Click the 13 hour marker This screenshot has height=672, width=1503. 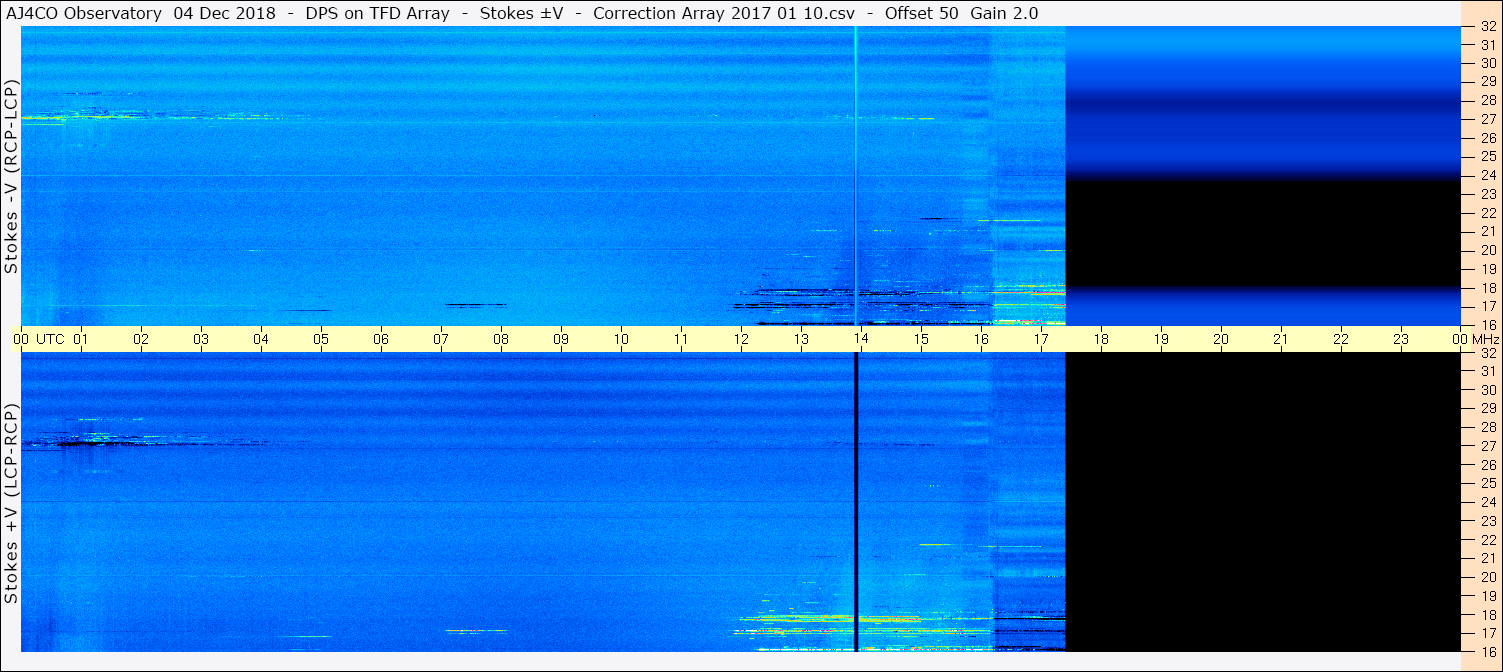(x=801, y=339)
